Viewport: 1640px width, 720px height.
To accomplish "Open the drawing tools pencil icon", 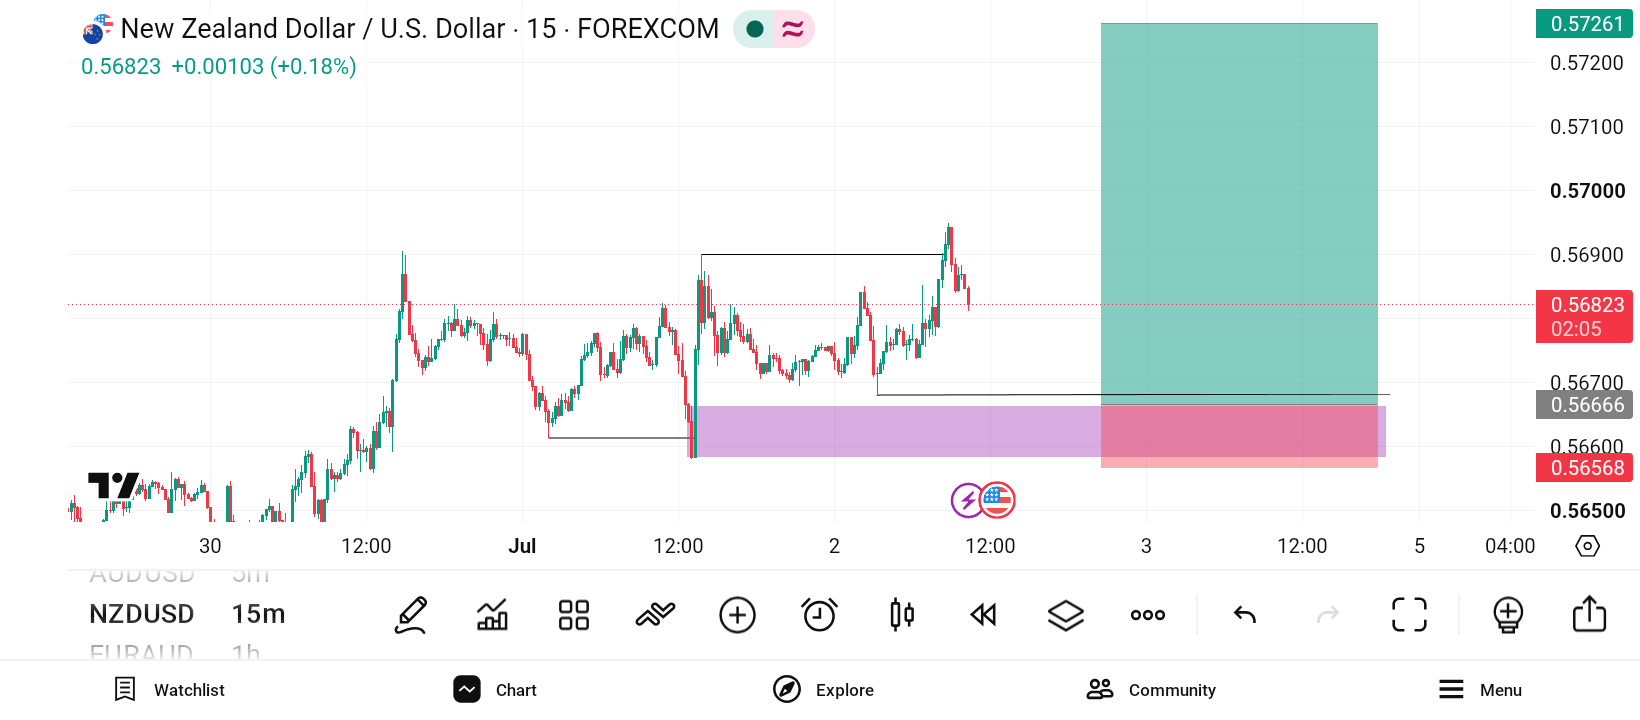I will [x=411, y=615].
